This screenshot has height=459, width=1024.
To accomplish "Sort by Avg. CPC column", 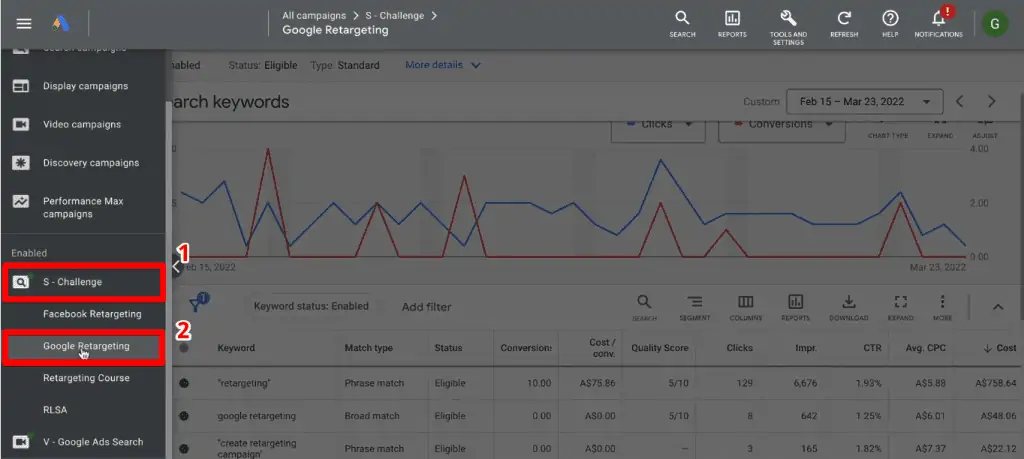I will click(x=926, y=348).
